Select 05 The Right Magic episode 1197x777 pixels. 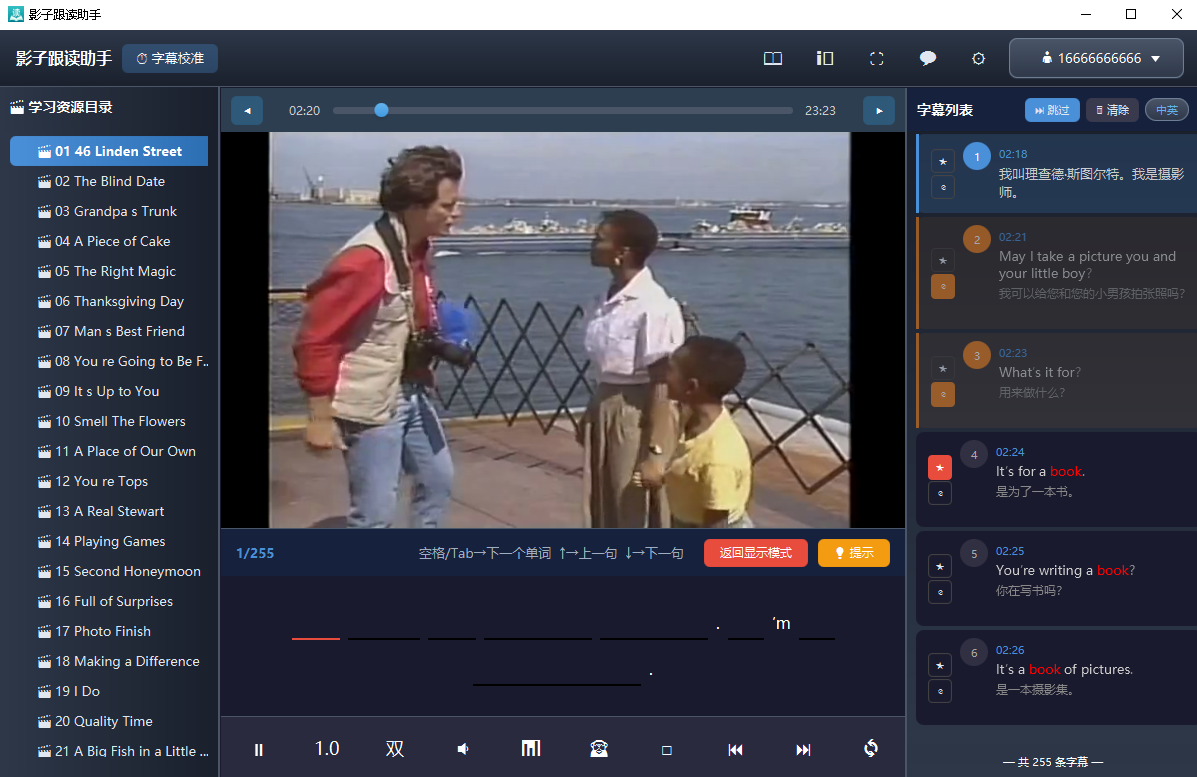pos(115,271)
